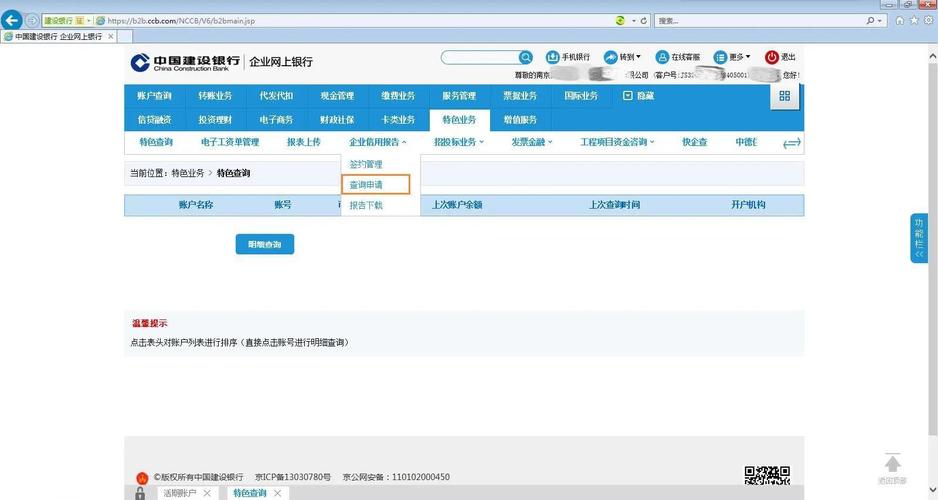Click the double-arrow scroll icon in submenu bar
The height and width of the screenshot is (500, 938).
792,143
